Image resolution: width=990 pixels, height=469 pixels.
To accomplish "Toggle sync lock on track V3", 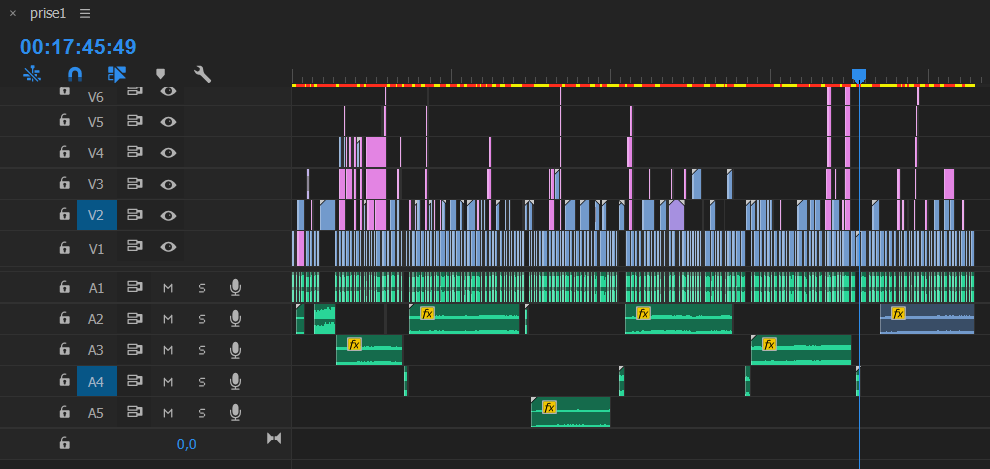I will (x=134, y=184).
